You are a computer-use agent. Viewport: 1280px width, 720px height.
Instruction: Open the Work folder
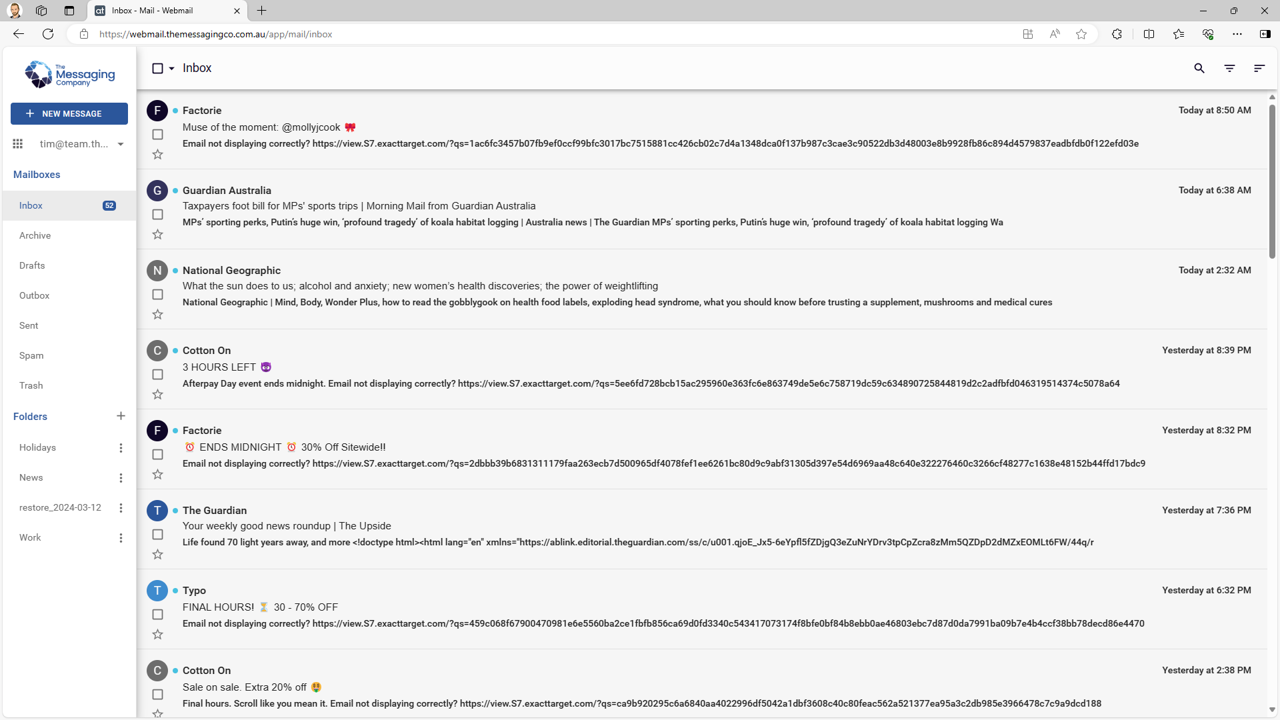click(30, 538)
